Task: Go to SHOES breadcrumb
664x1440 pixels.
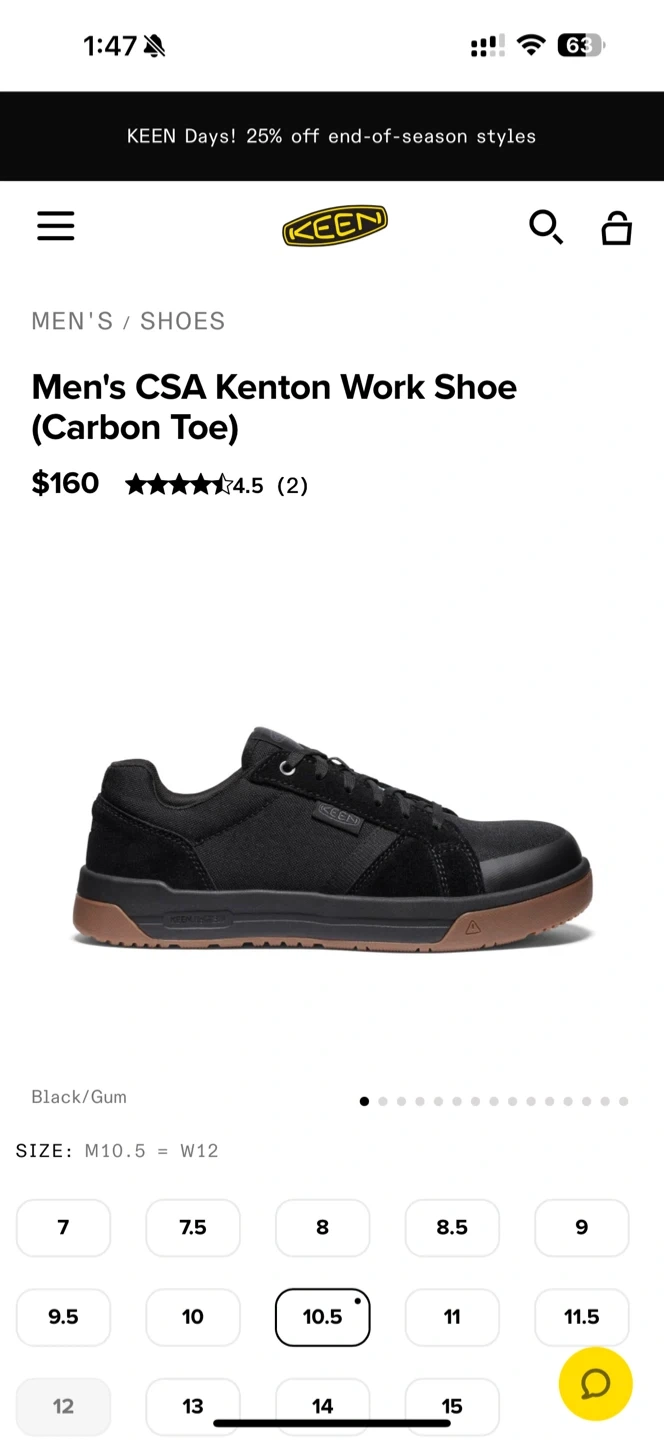Action: 183,321
